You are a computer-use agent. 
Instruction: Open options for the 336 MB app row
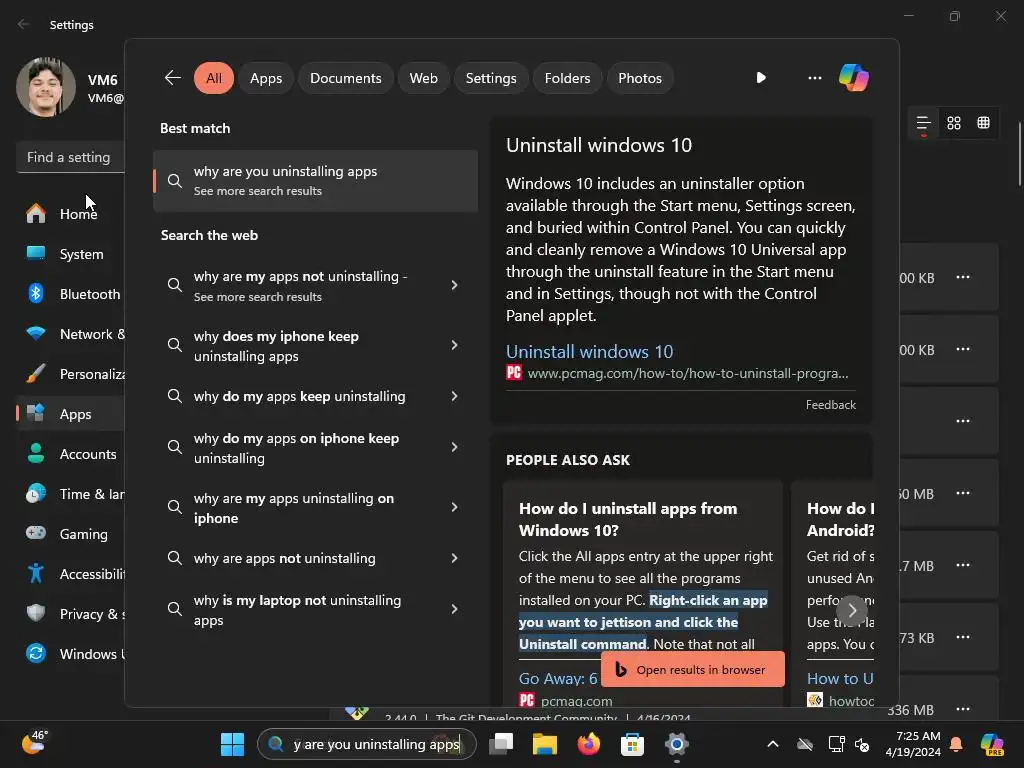pyautogui.click(x=963, y=709)
